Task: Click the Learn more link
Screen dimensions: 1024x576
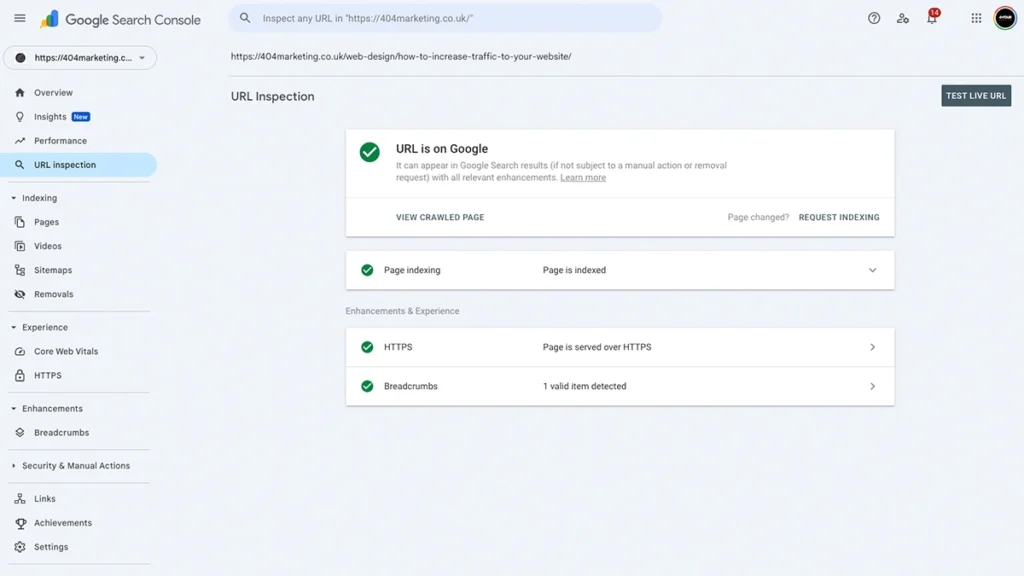Action: (583, 178)
